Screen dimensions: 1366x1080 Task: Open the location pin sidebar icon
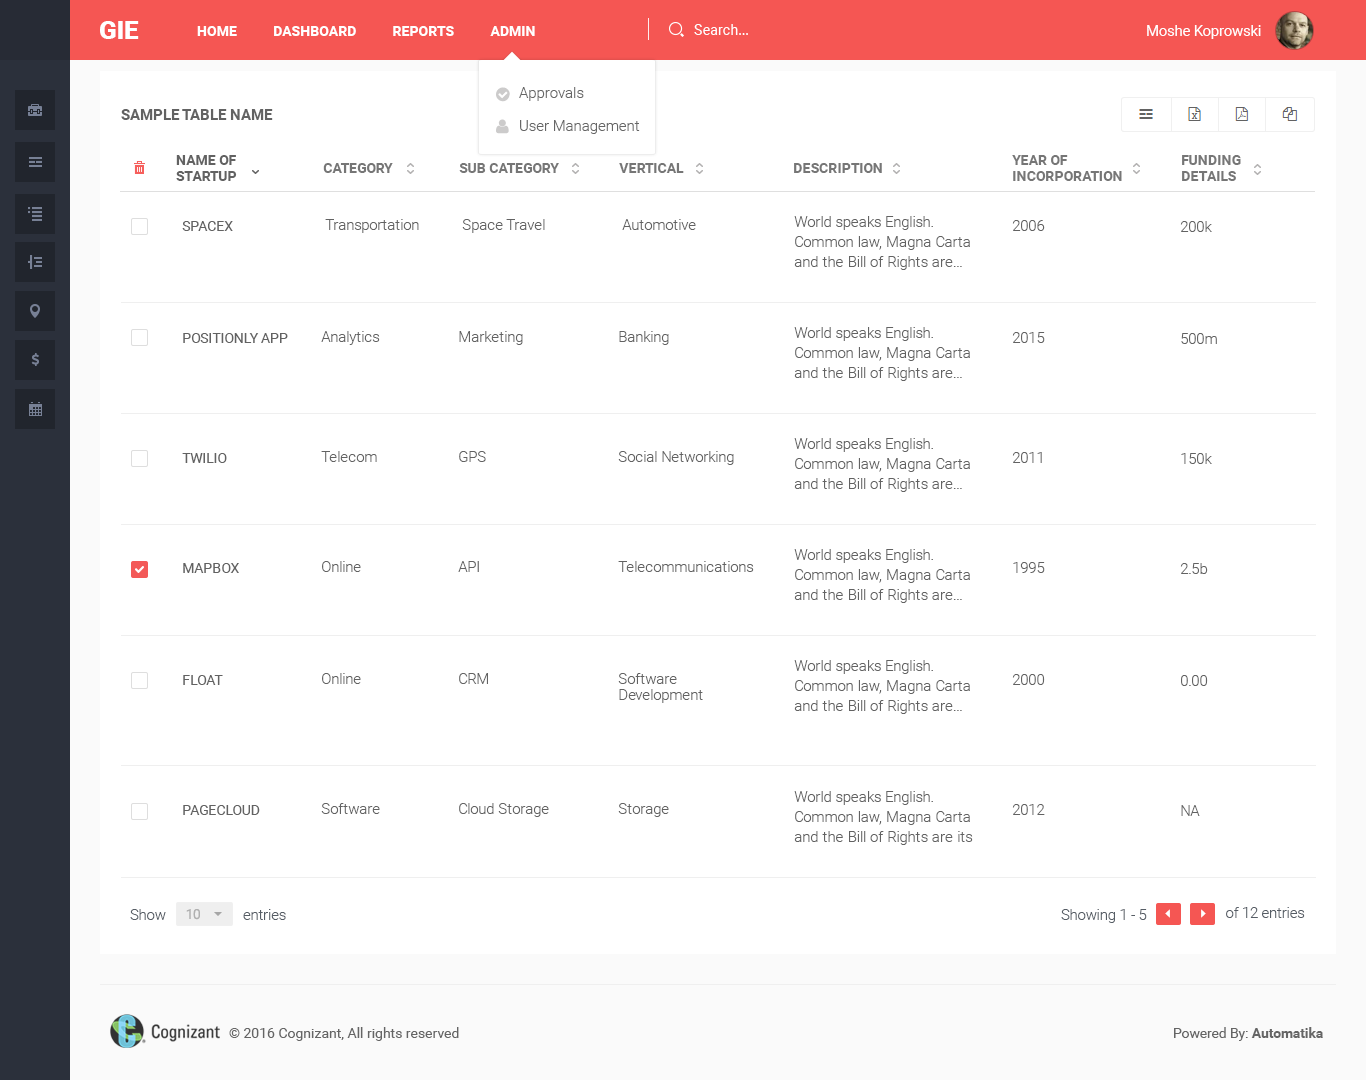[x=35, y=311]
